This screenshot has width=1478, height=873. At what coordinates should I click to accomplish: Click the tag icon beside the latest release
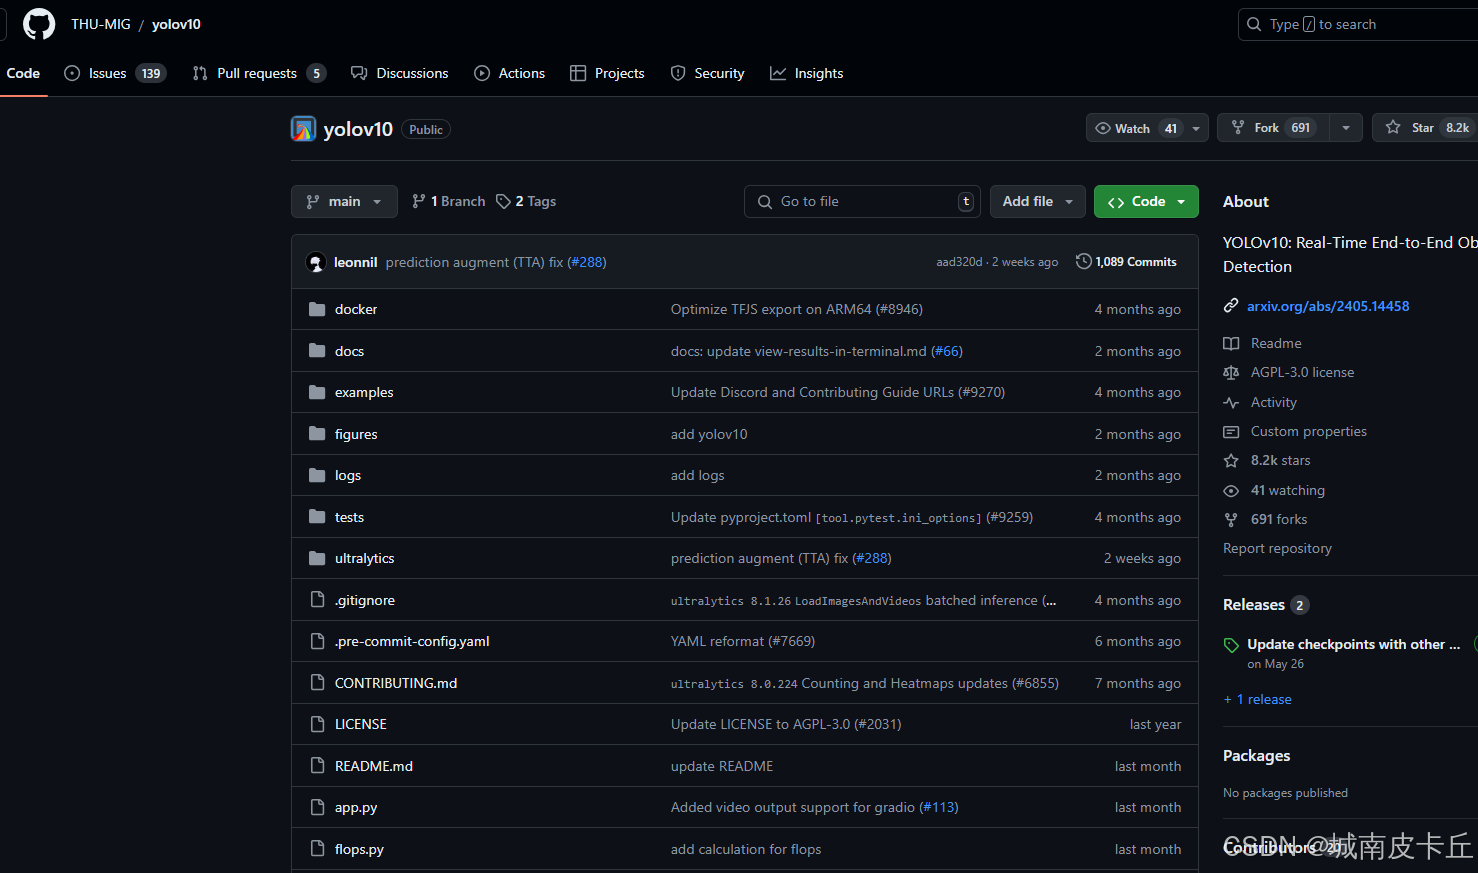(x=1231, y=645)
